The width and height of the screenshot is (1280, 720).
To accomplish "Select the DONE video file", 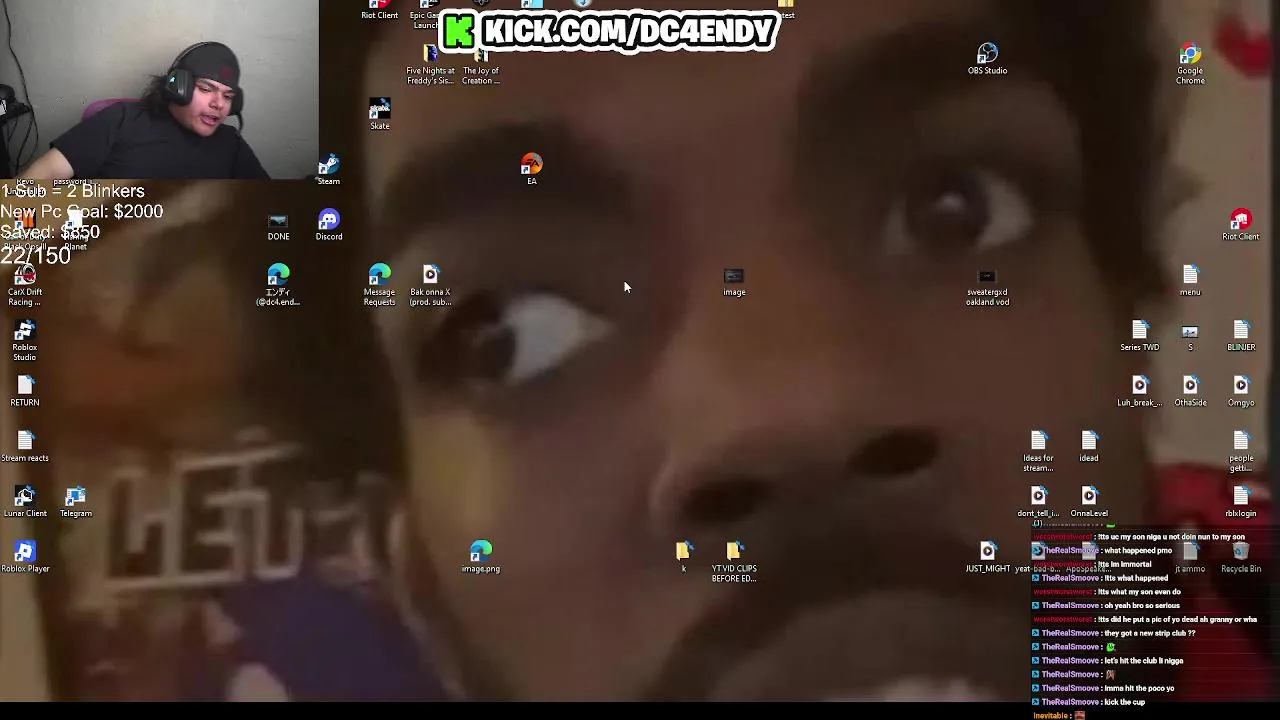I will (x=278, y=225).
